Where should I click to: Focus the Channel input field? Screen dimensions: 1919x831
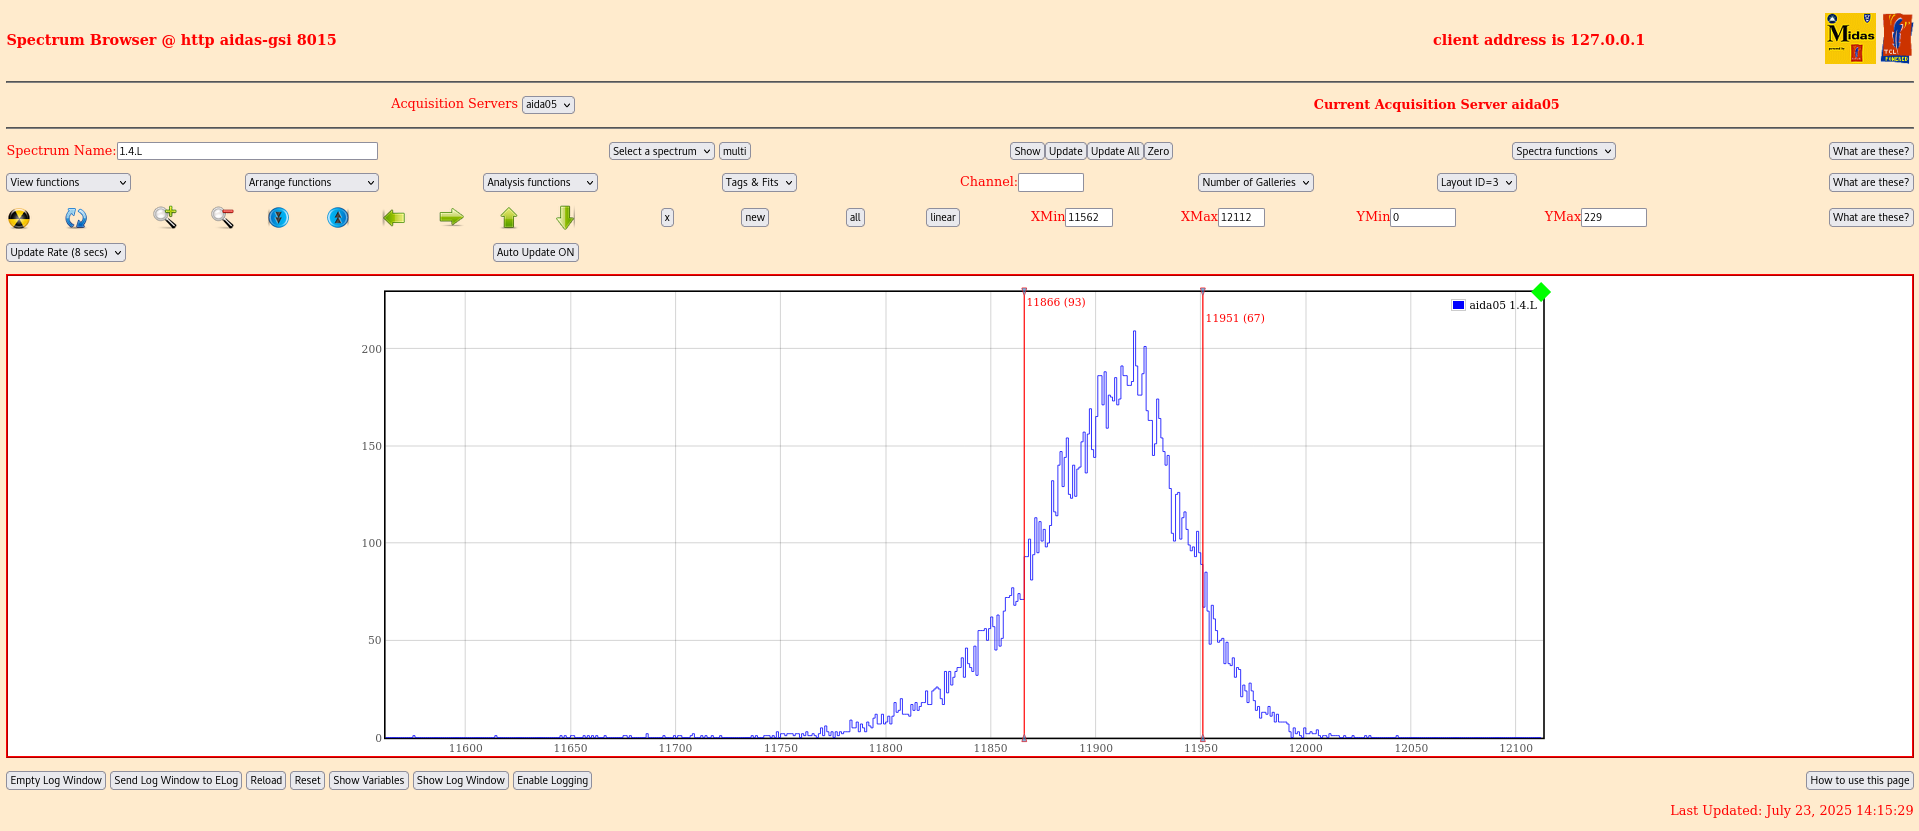tap(1051, 182)
